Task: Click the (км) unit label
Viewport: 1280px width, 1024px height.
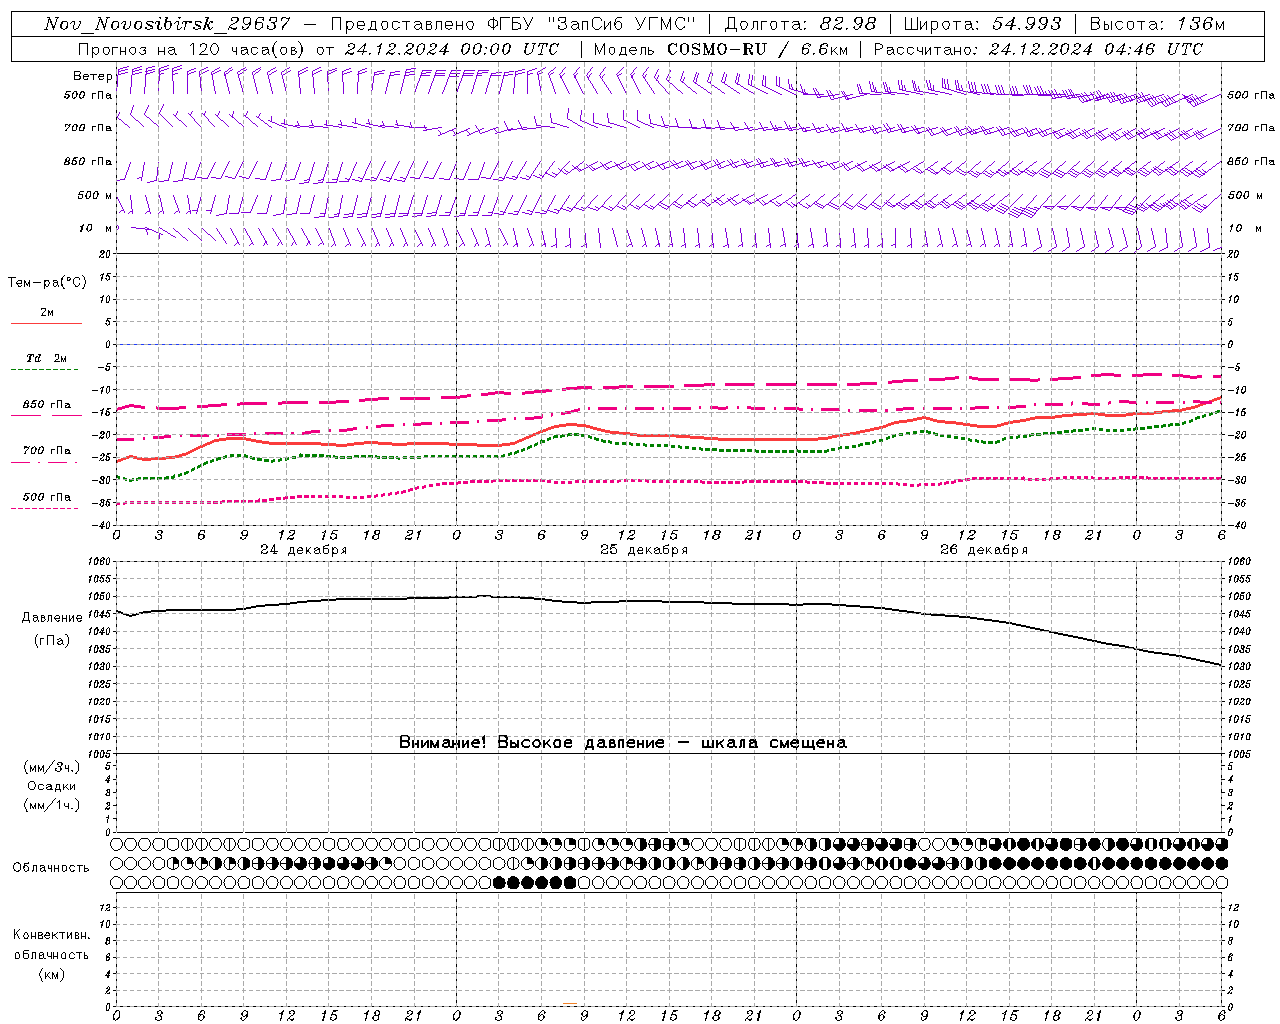Action: coord(52,974)
